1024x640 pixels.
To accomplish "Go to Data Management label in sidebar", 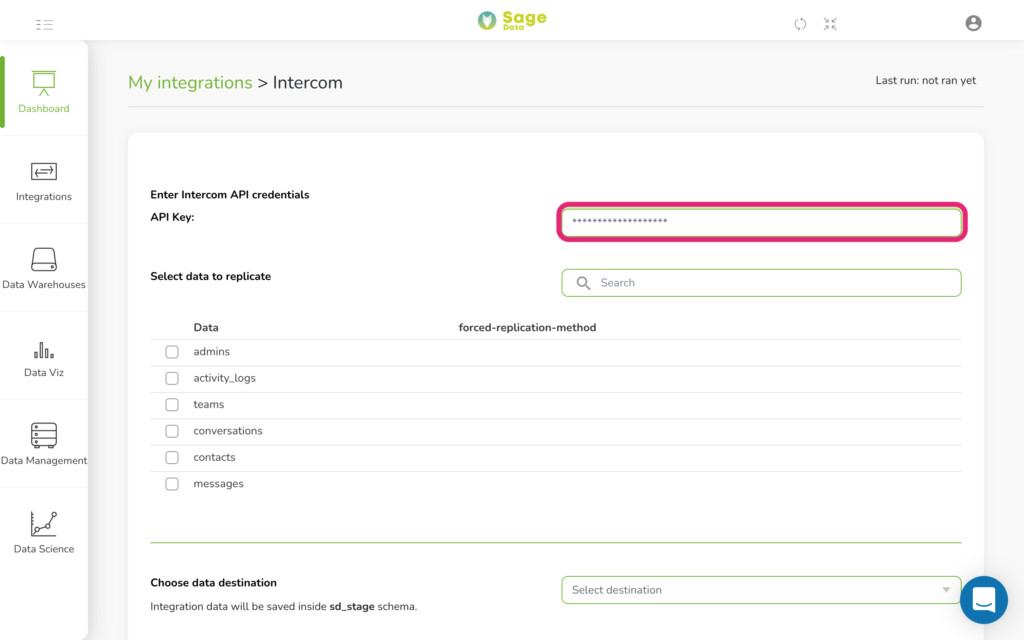I will 44,460.
